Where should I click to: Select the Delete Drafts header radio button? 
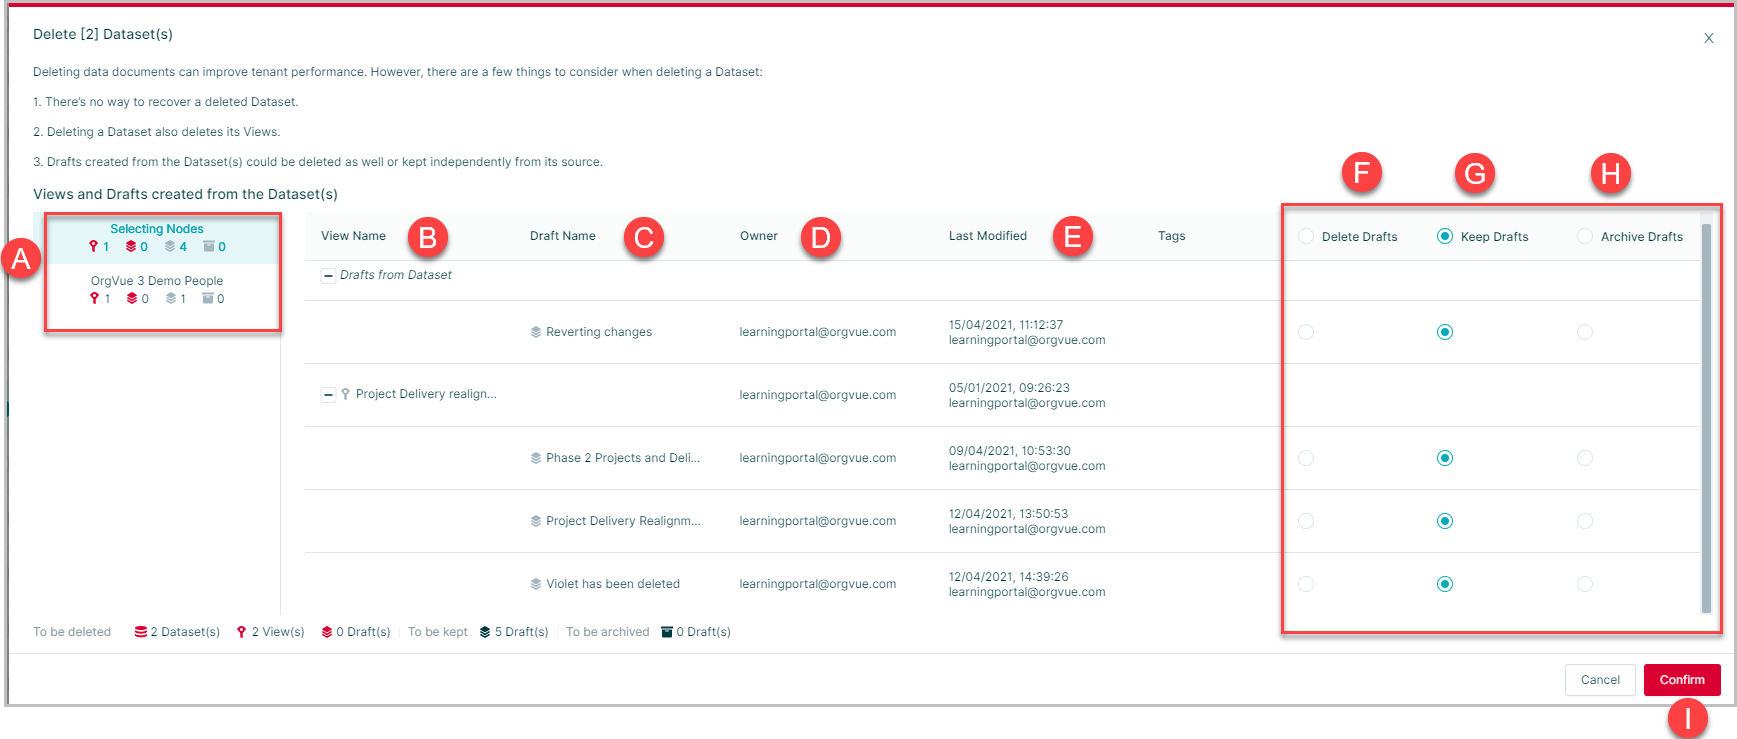click(x=1306, y=236)
